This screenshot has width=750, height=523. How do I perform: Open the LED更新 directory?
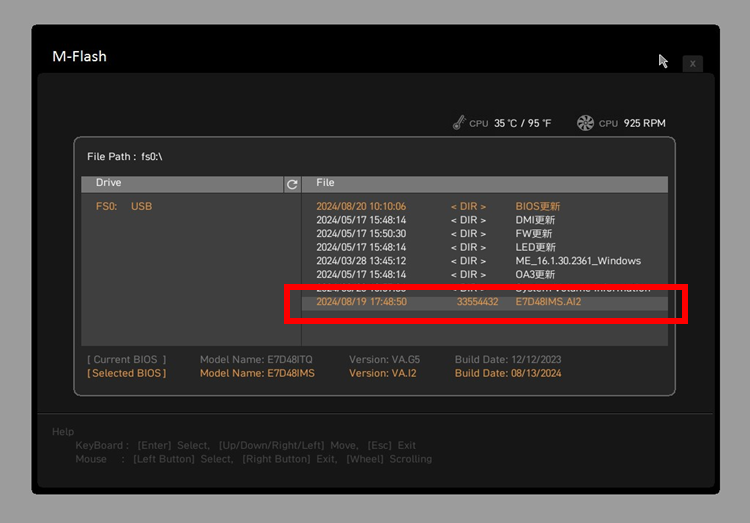tap(535, 247)
